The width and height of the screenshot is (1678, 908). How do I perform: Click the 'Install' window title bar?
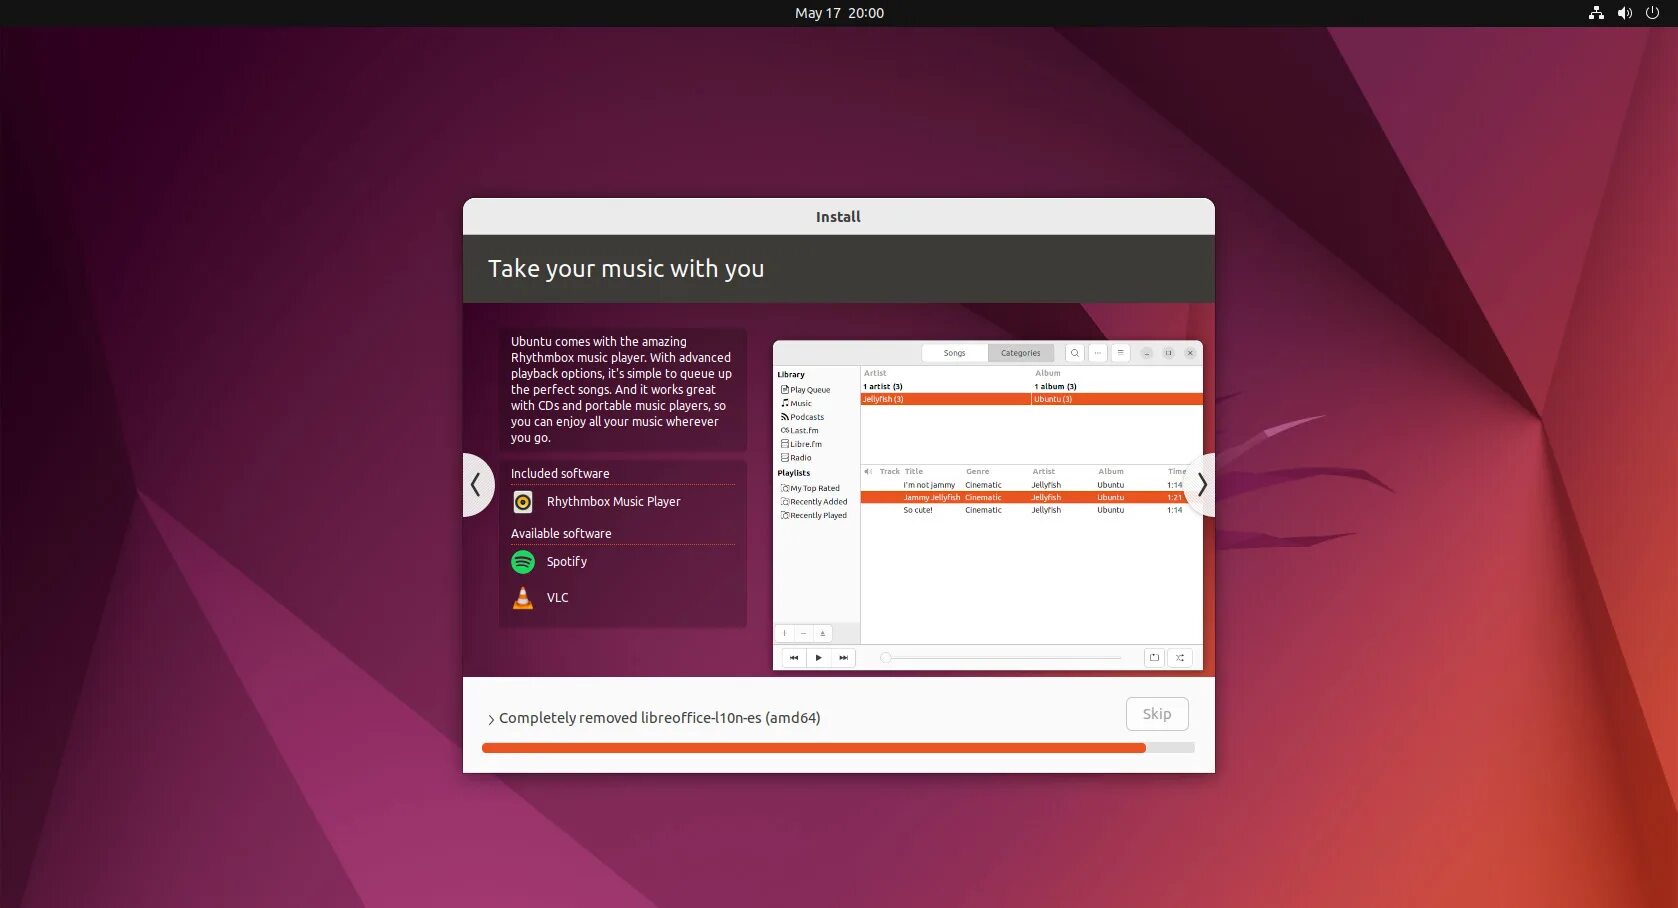(x=838, y=217)
